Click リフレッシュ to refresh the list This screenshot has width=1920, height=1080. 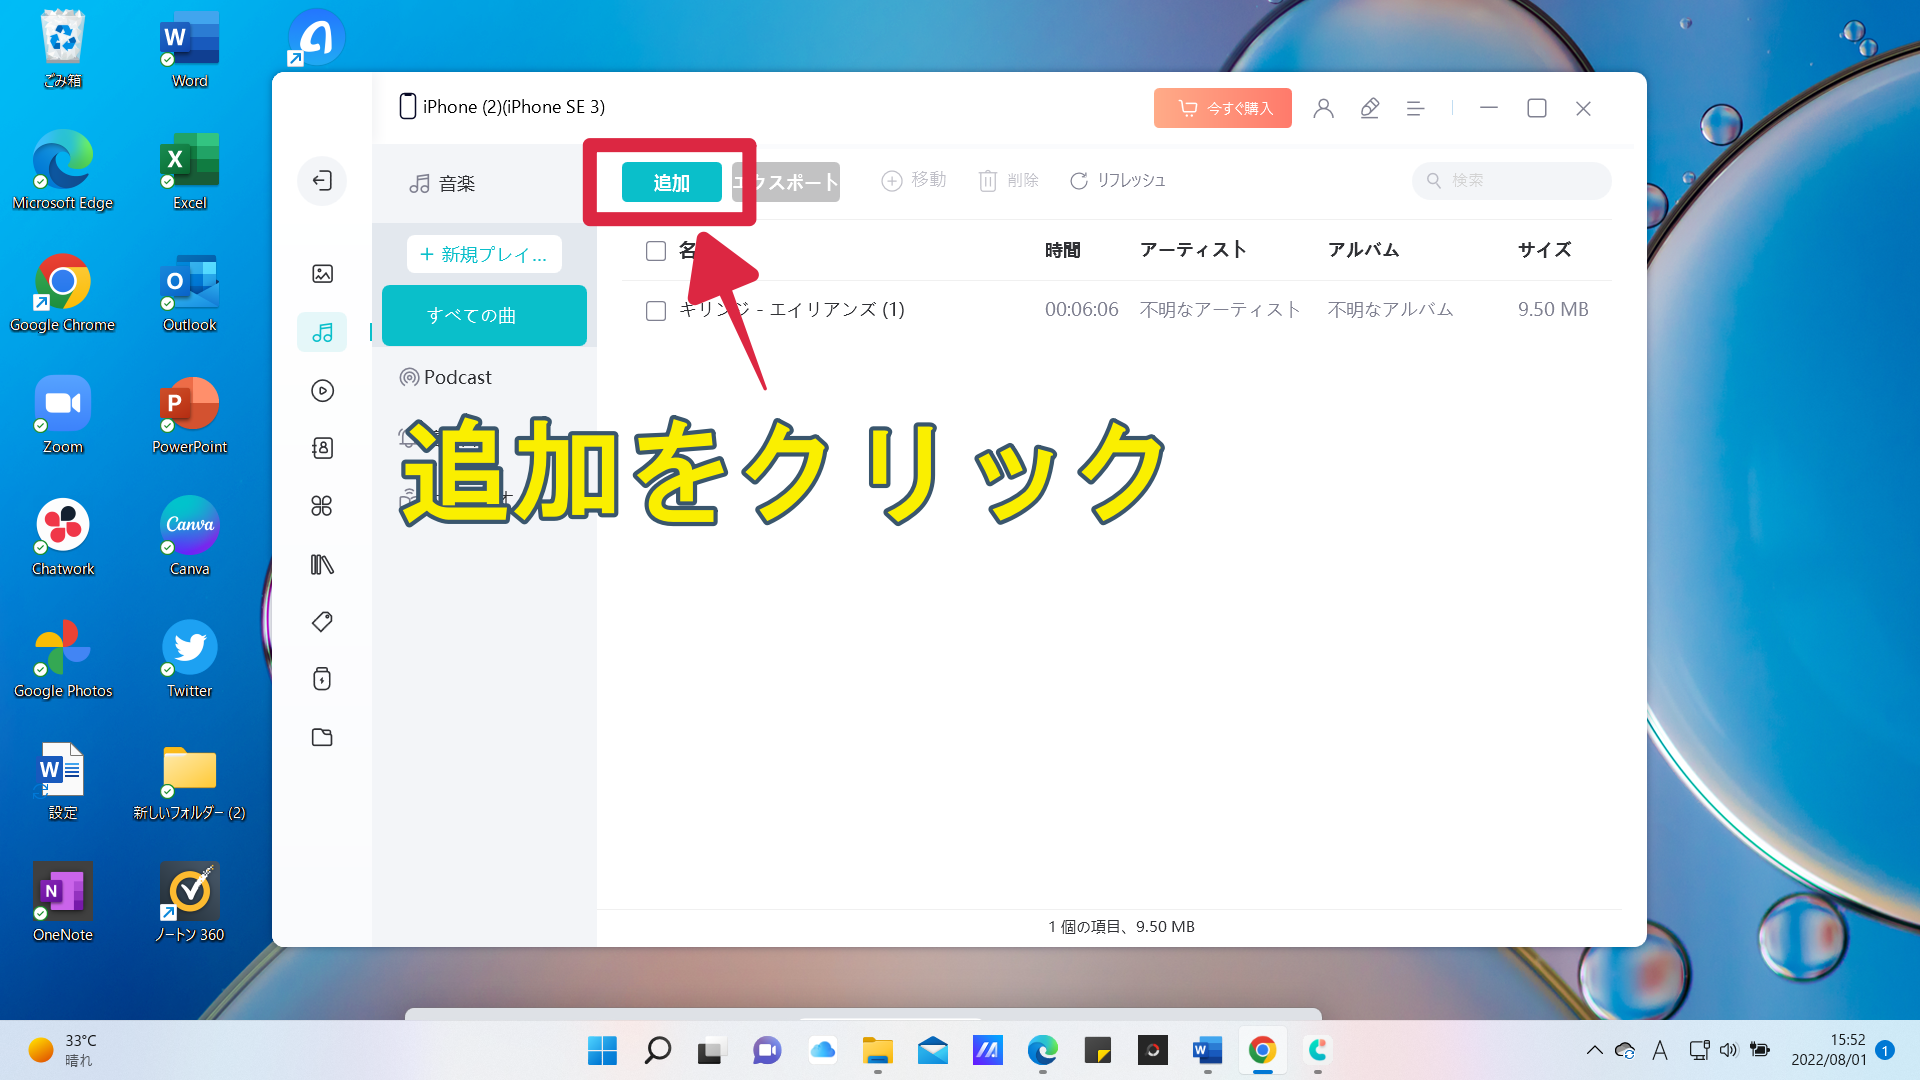point(1118,180)
